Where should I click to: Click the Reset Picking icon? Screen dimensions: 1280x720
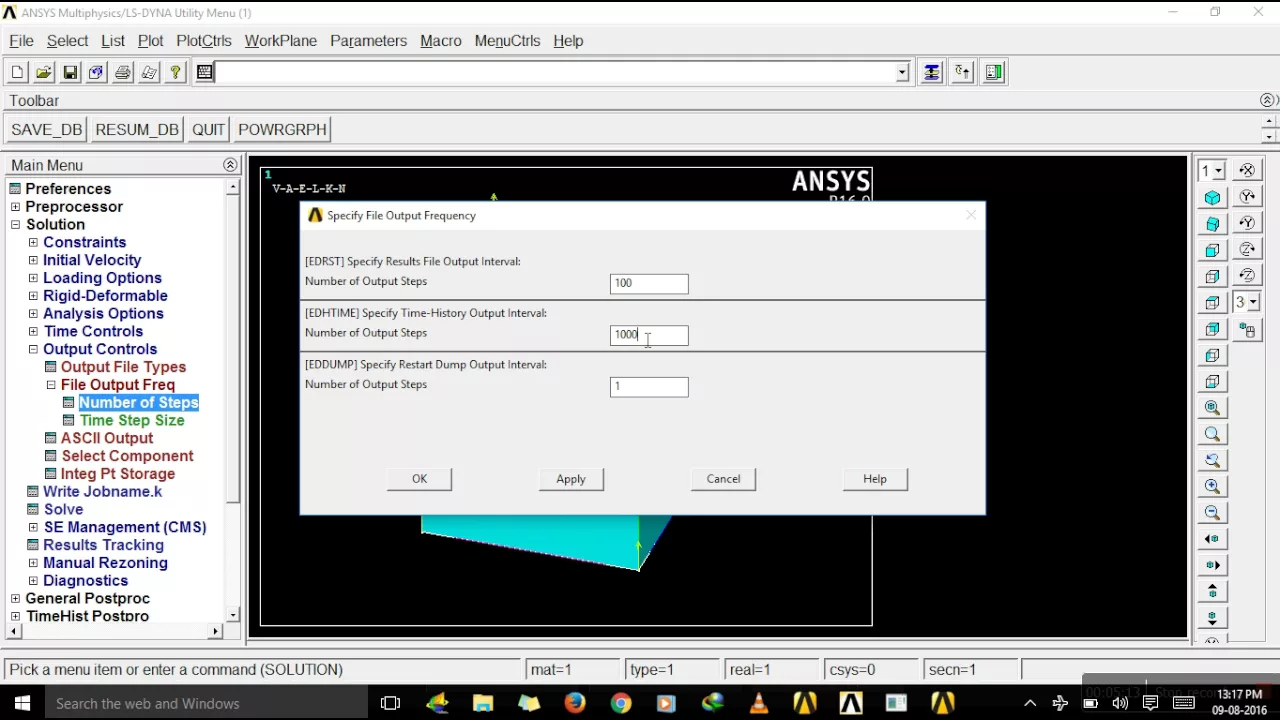click(x=962, y=72)
